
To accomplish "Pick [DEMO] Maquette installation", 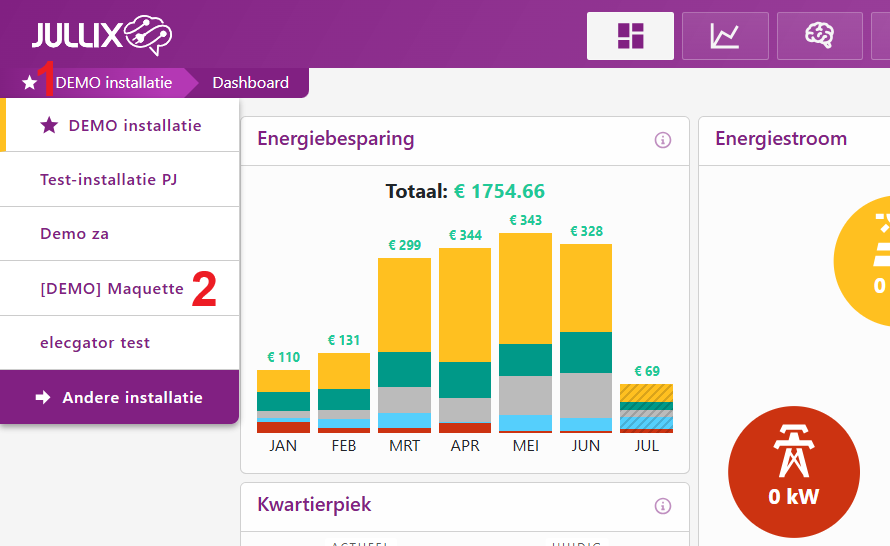I will coord(112,289).
